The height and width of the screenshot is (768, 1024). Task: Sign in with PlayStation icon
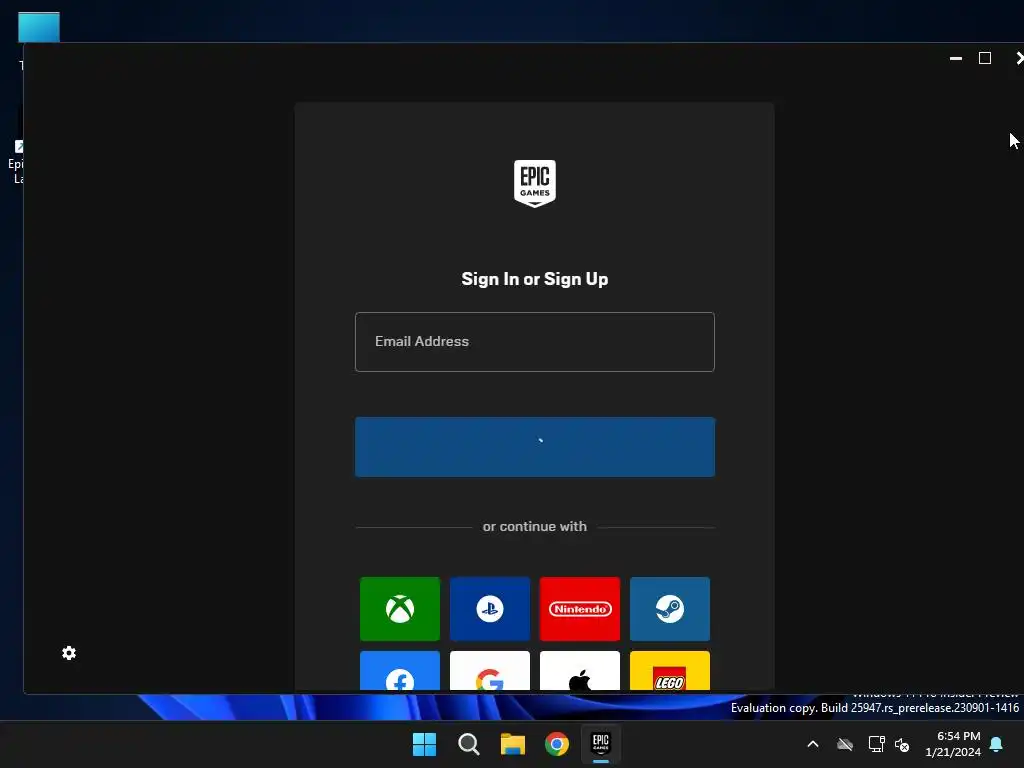pyautogui.click(x=490, y=609)
